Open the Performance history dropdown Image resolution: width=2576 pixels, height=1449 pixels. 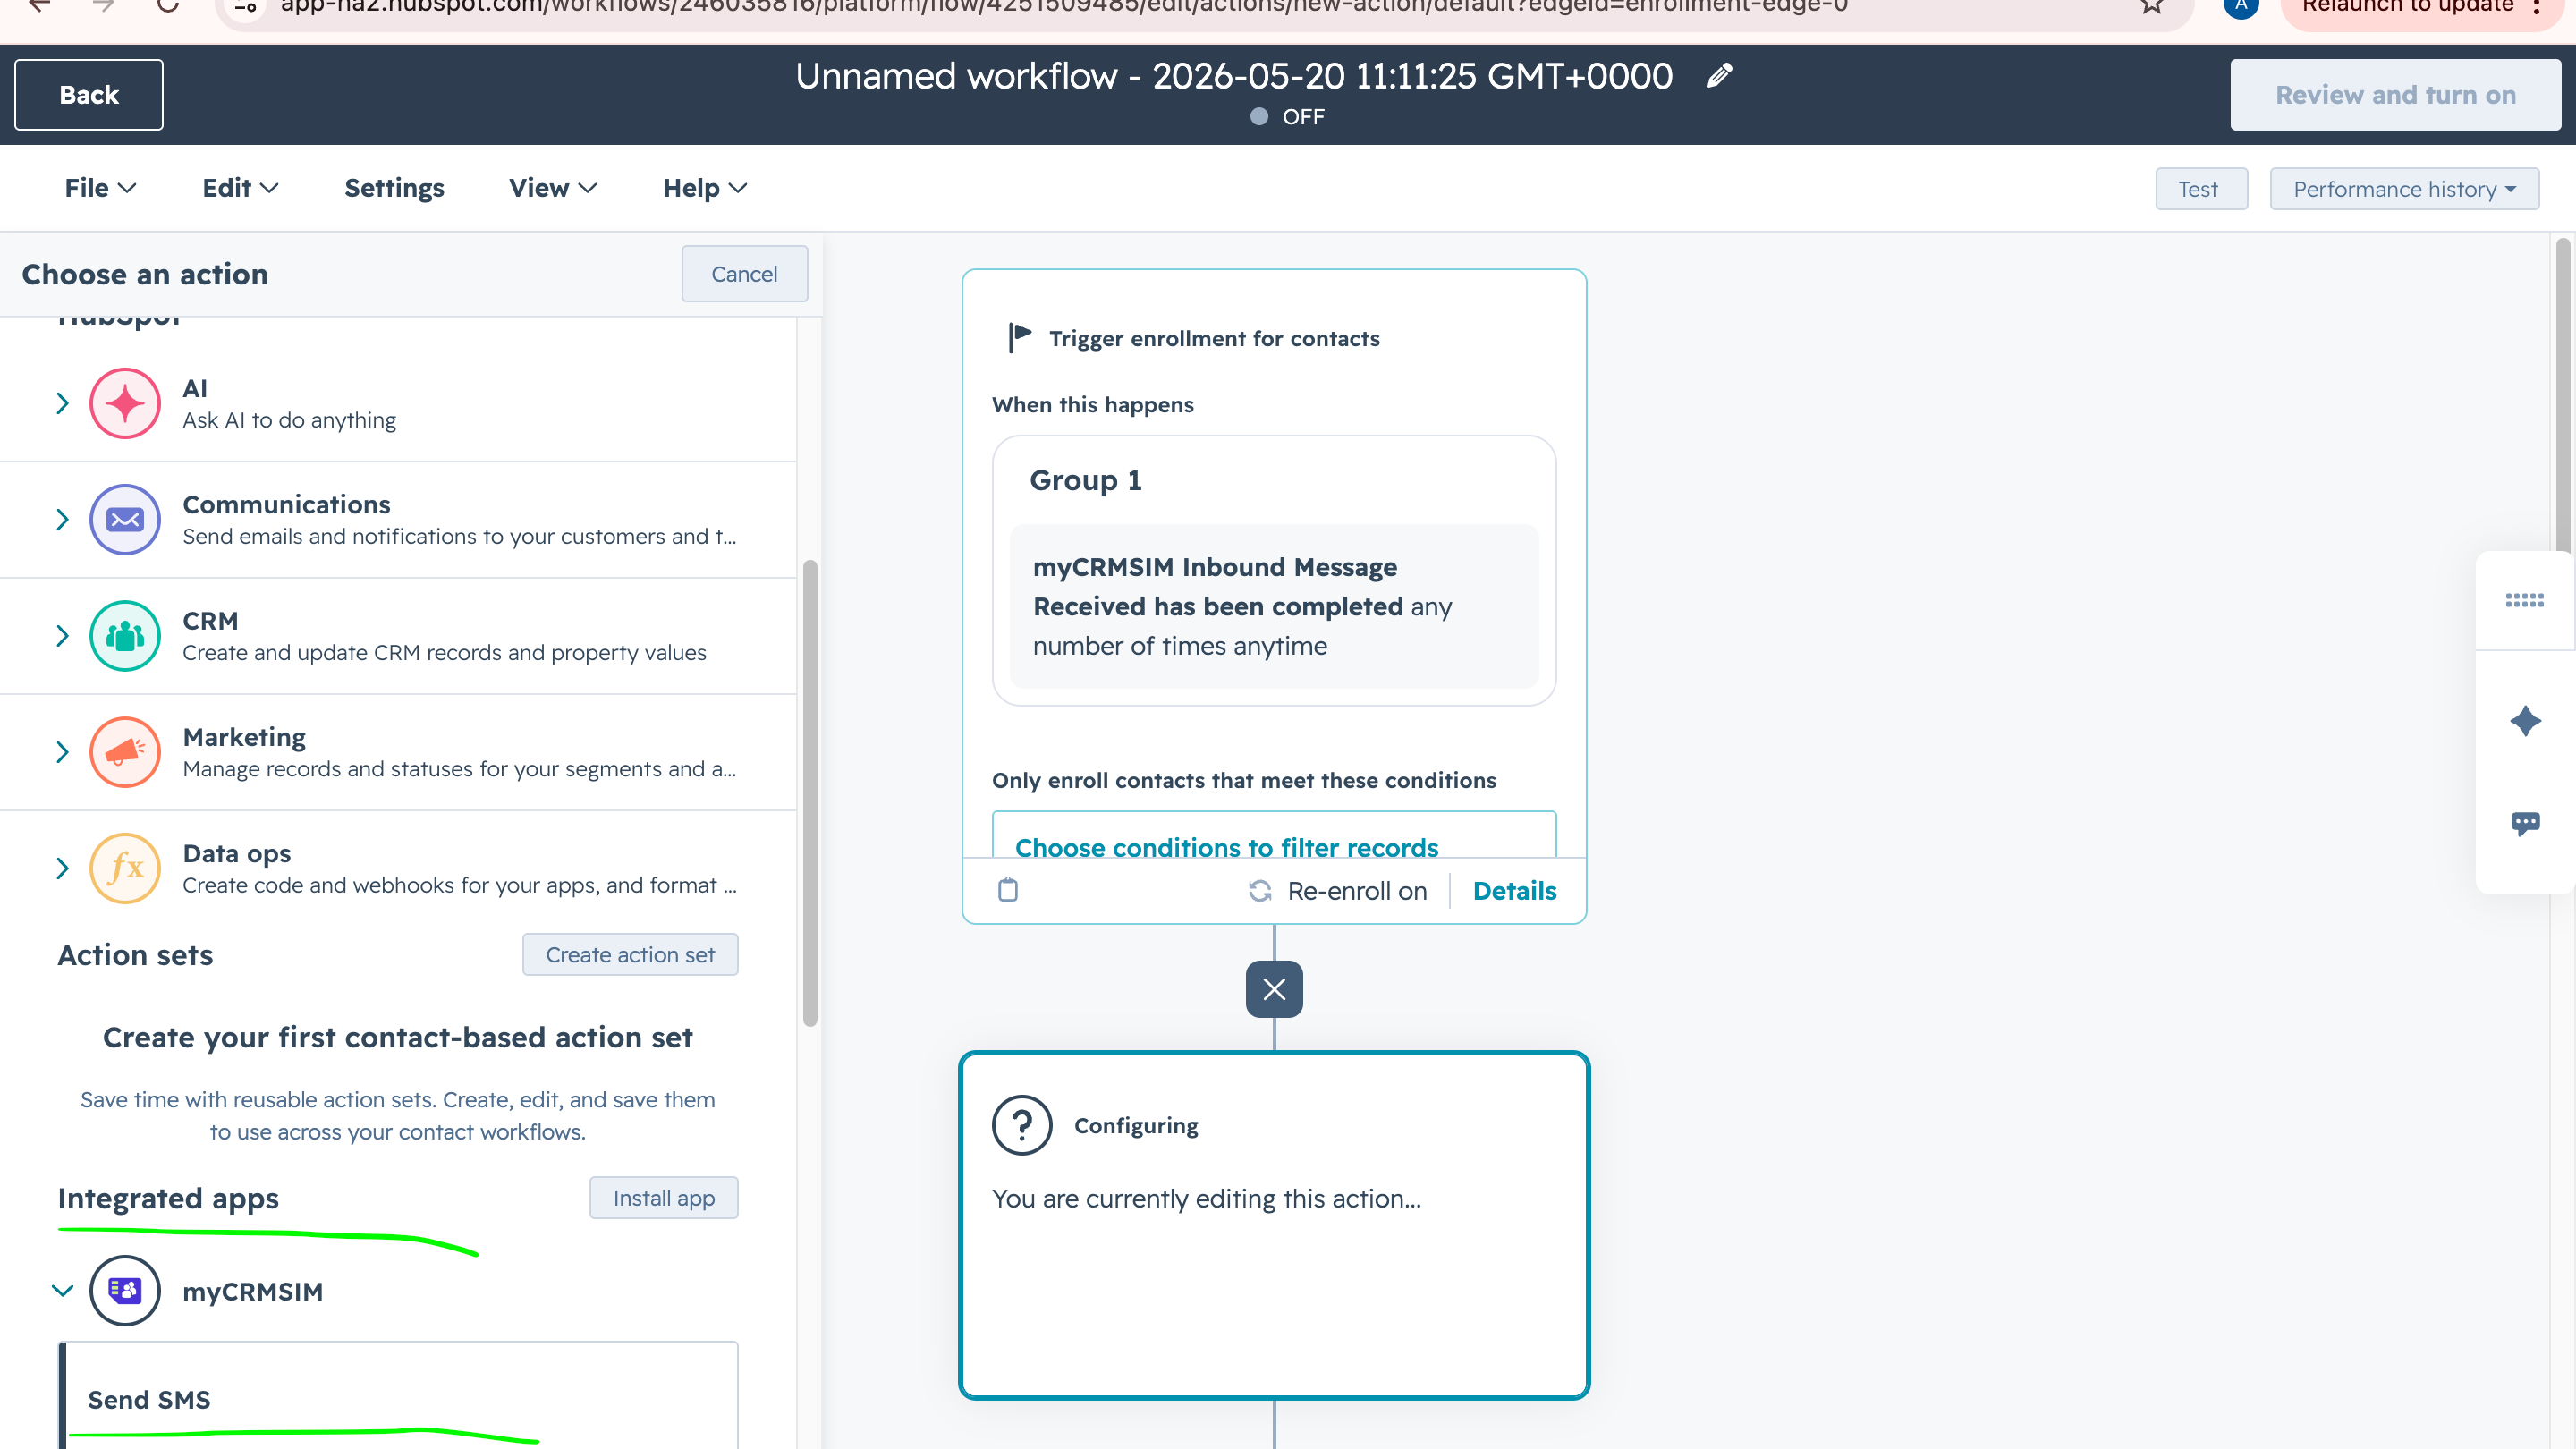pyautogui.click(x=2404, y=189)
